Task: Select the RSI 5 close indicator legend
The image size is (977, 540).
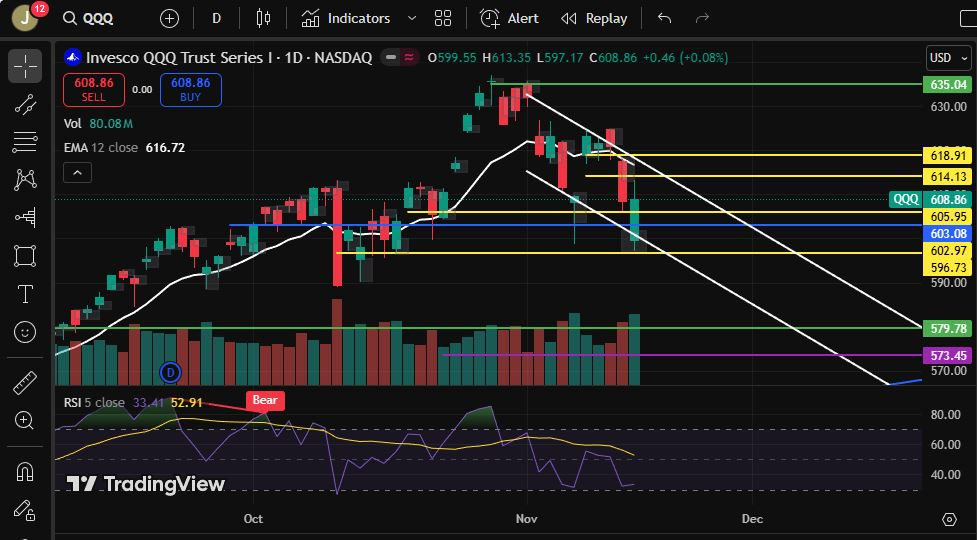Action: pyautogui.click(x=93, y=403)
